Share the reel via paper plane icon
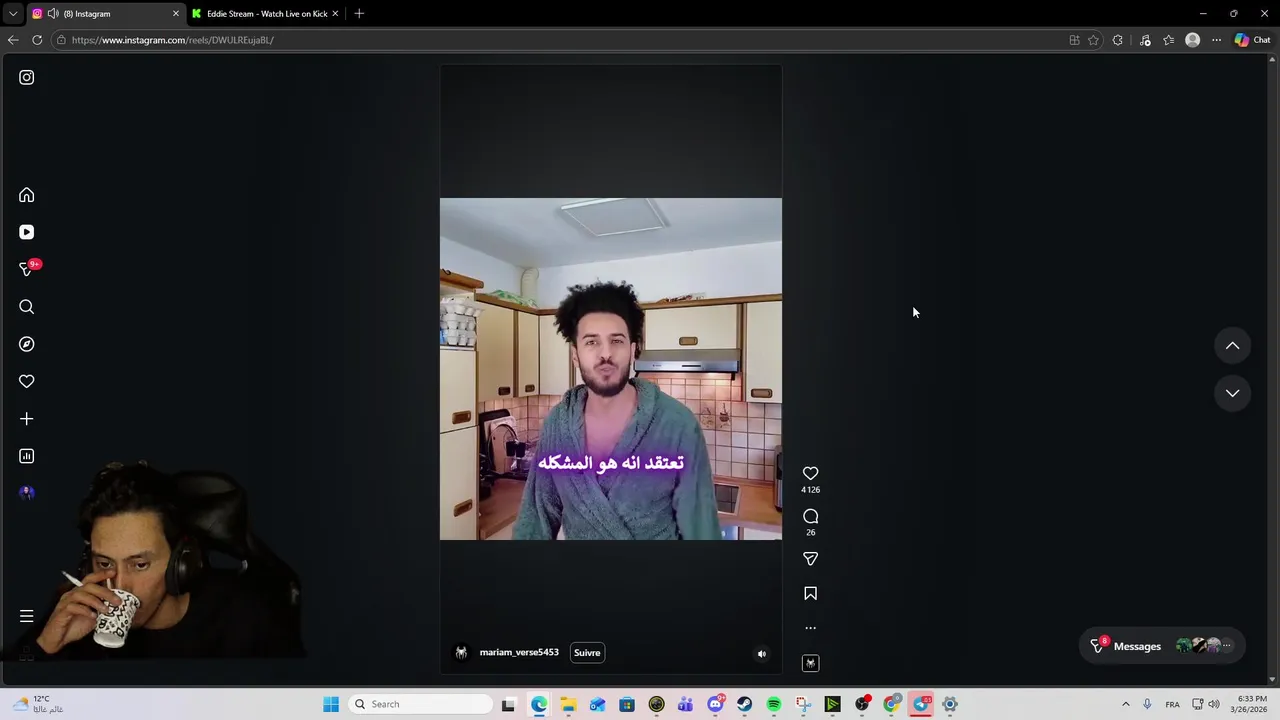The width and height of the screenshot is (1280, 720). click(x=810, y=559)
